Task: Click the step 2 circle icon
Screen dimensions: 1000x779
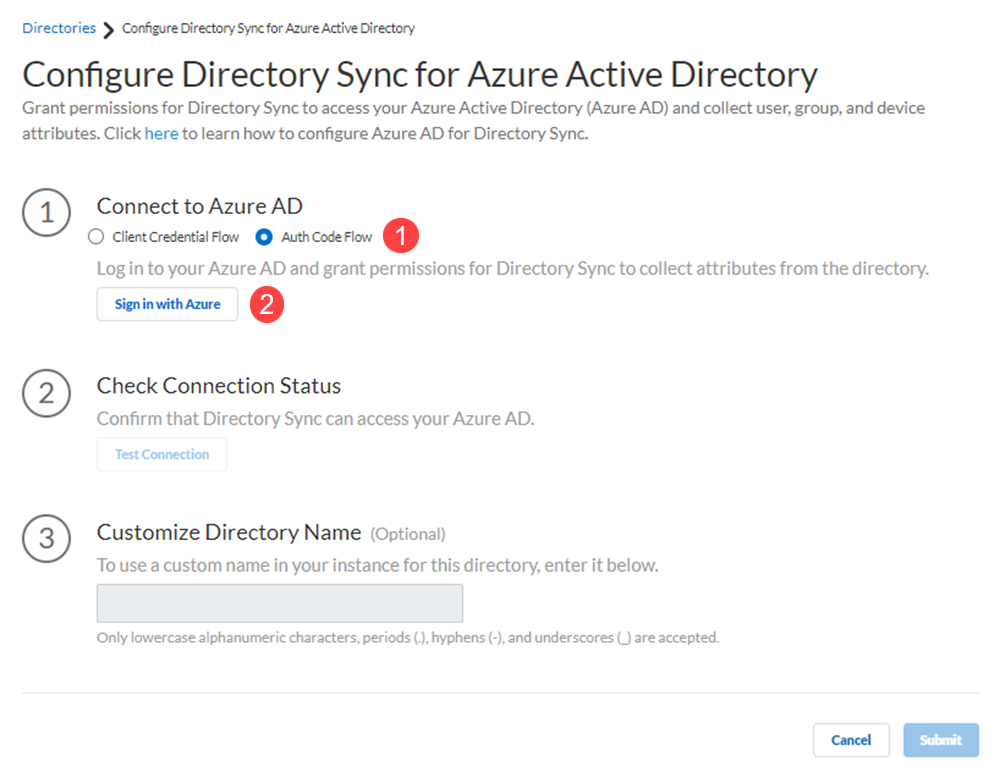Action: (46, 393)
